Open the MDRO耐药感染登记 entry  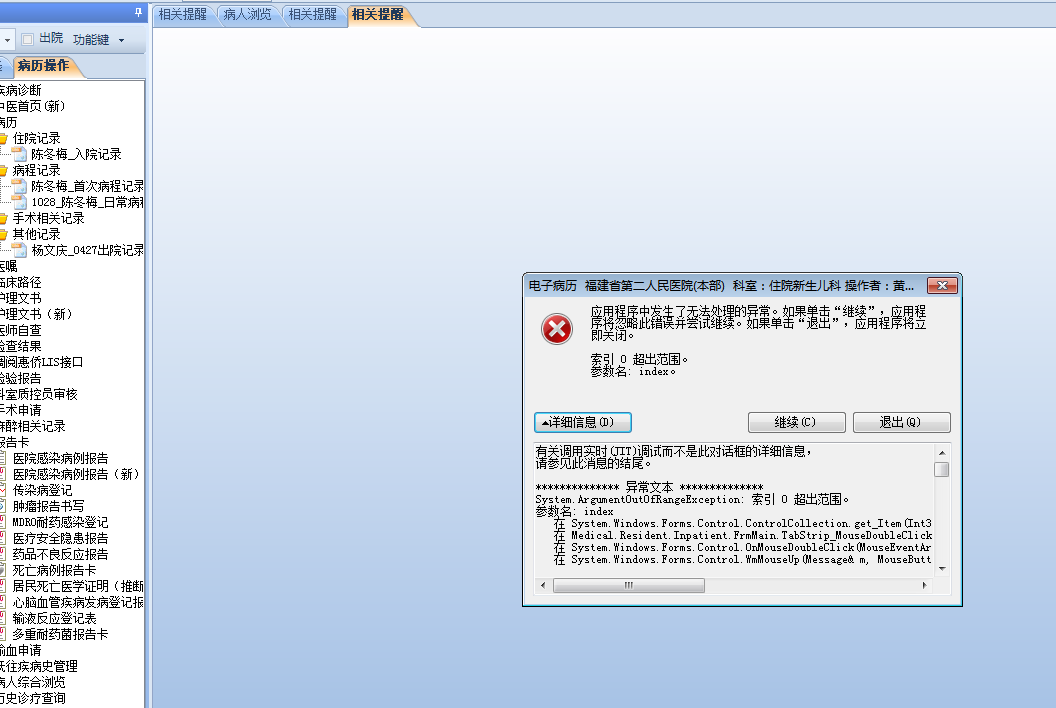61,523
